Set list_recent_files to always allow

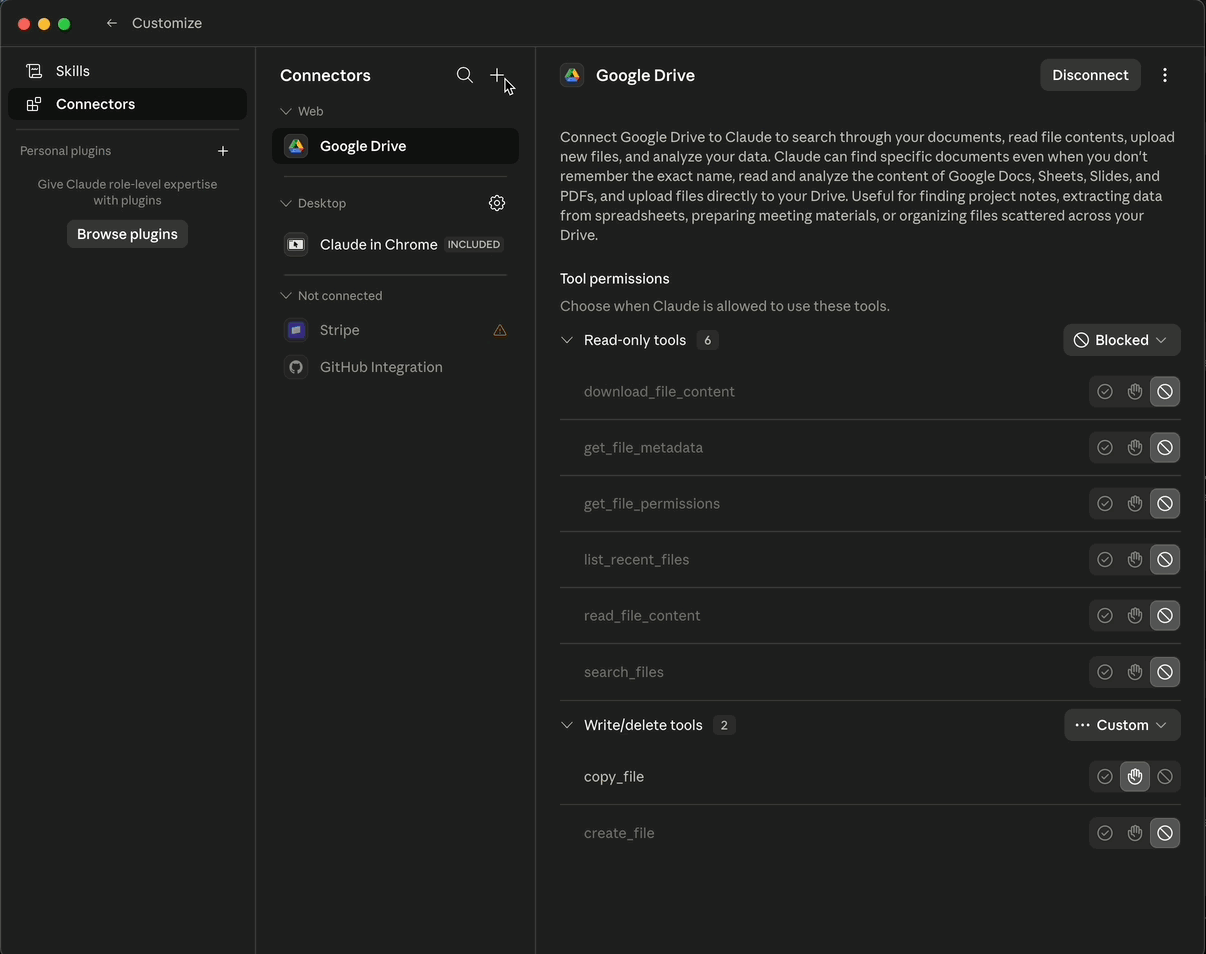tap(1105, 560)
